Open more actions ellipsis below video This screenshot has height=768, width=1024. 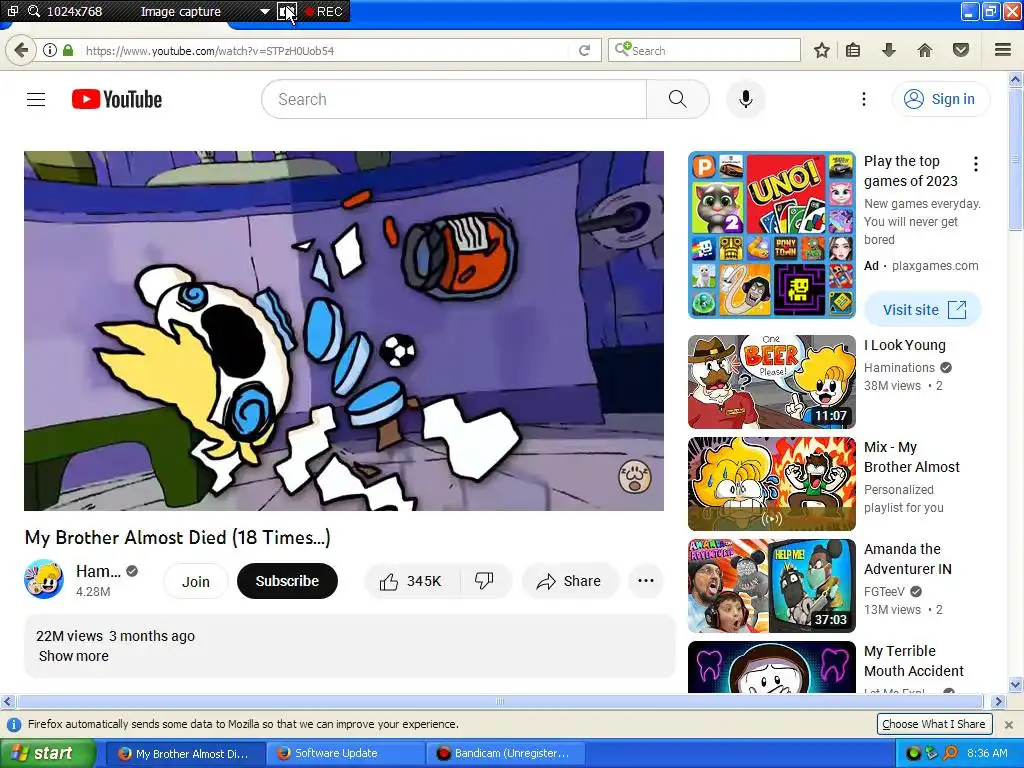tap(646, 581)
